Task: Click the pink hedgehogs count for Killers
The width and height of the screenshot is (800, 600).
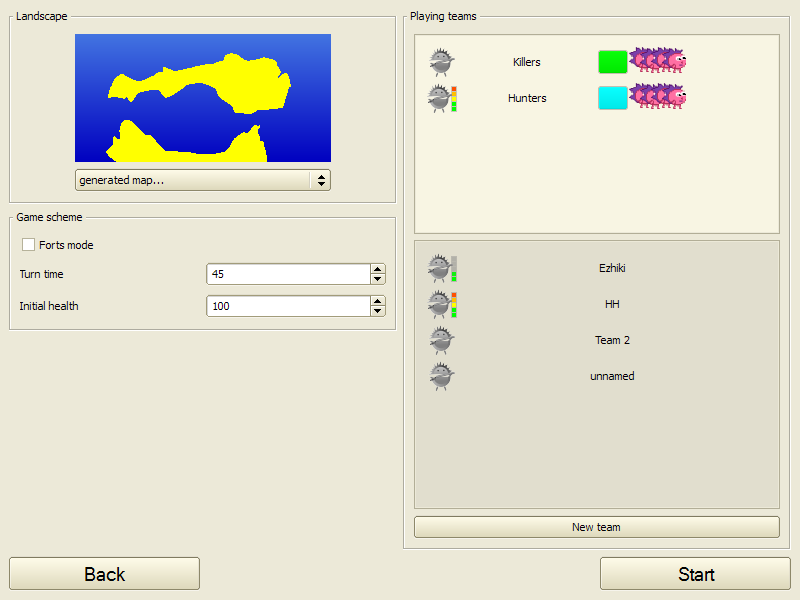Action: [658, 60]
